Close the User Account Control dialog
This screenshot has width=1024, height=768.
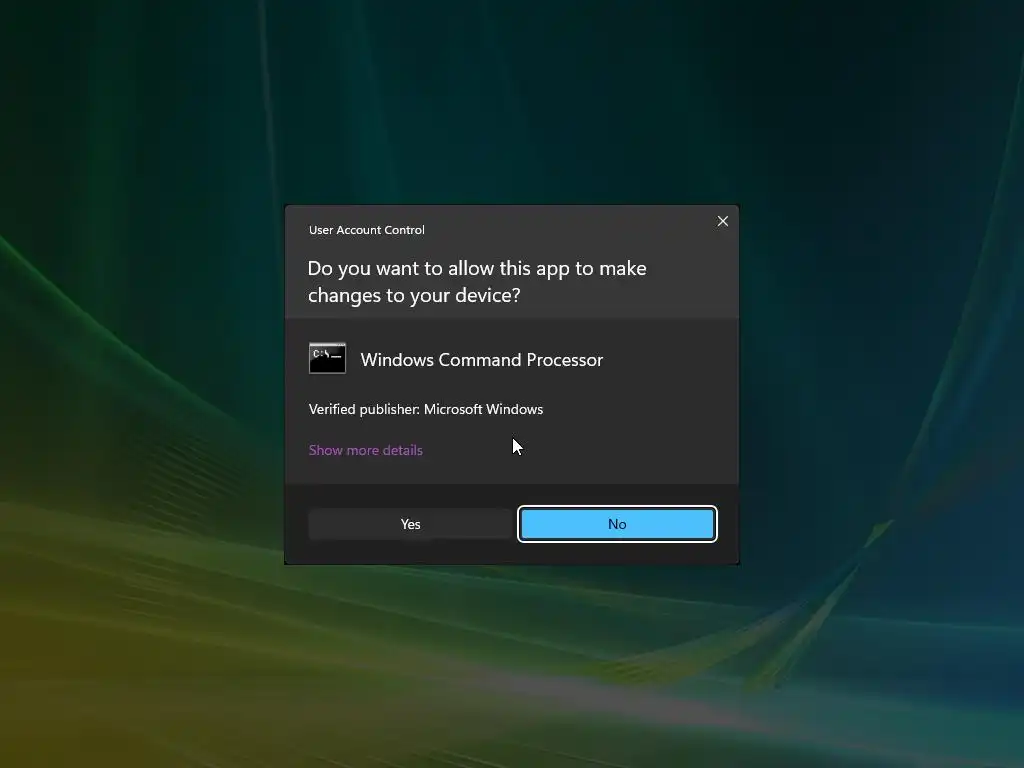tap(722, 221)
